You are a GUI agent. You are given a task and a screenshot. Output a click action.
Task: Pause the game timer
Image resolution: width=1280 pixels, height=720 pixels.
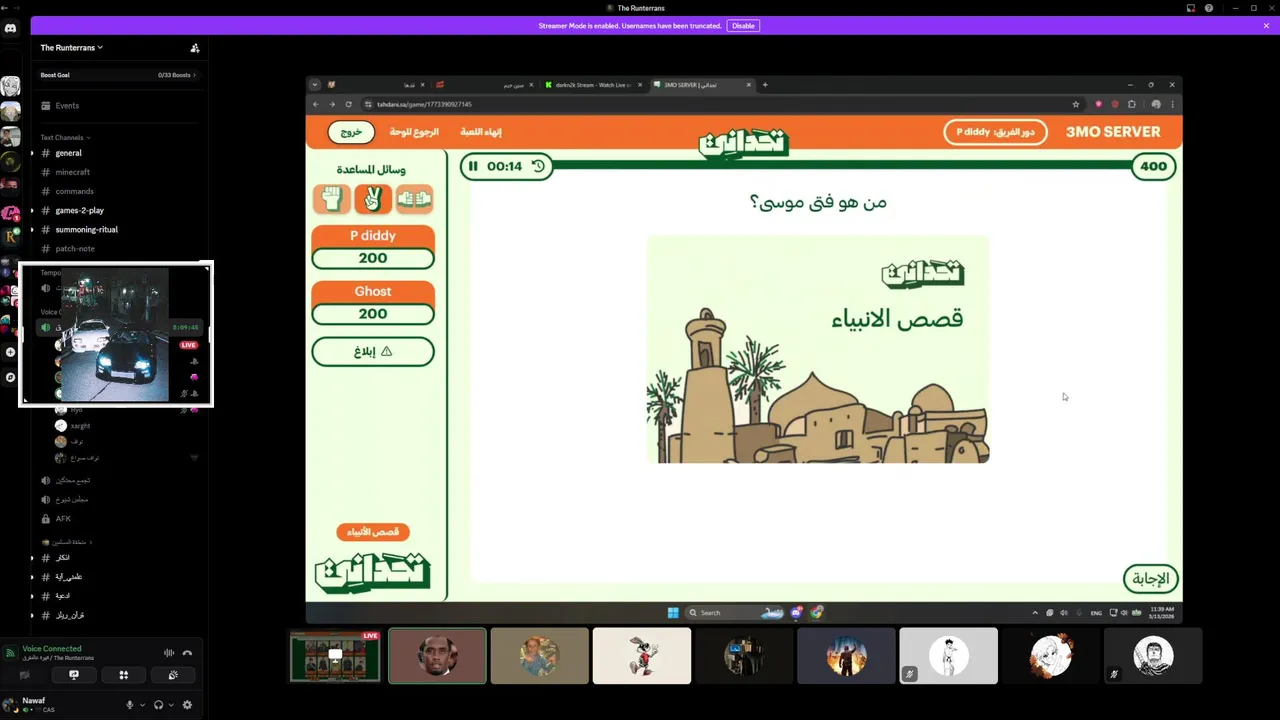(x=473, y=166)
